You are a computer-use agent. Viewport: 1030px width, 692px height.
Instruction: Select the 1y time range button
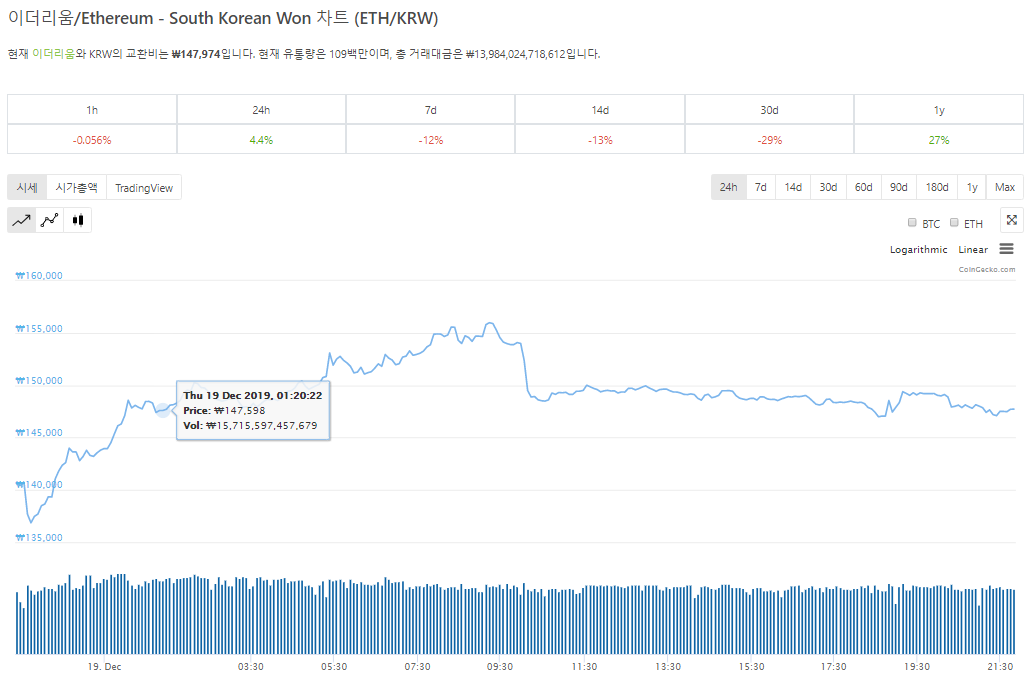972,187
